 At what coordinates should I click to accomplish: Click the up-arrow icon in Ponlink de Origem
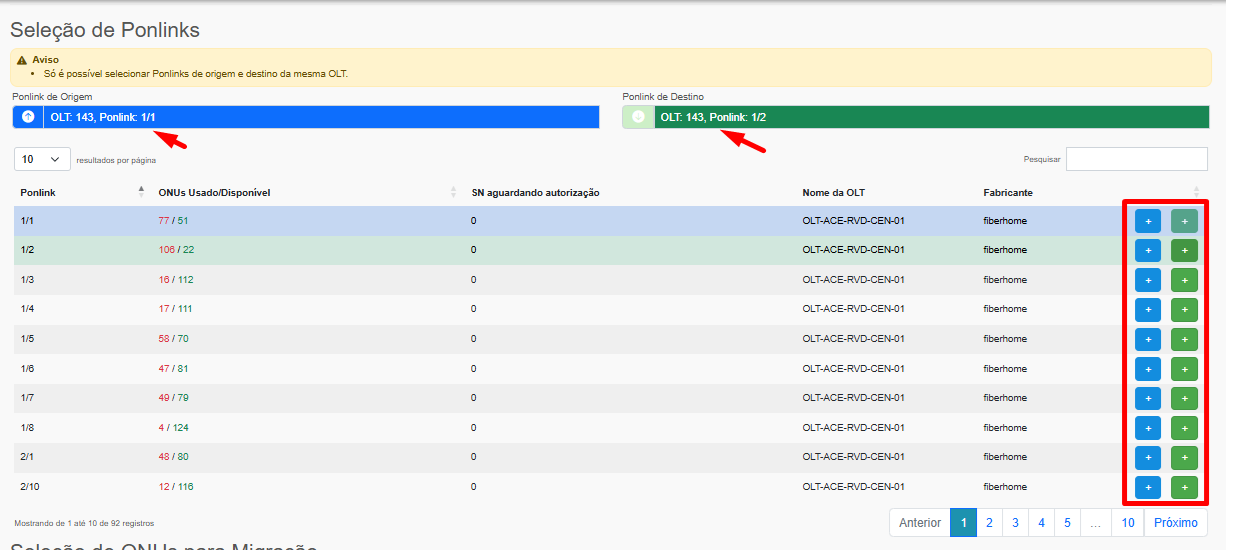(28, 117)
